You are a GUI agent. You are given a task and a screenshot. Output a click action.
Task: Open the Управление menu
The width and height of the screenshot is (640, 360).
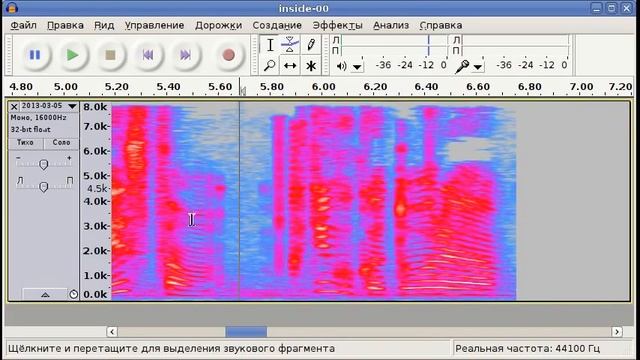pos(154,25)
